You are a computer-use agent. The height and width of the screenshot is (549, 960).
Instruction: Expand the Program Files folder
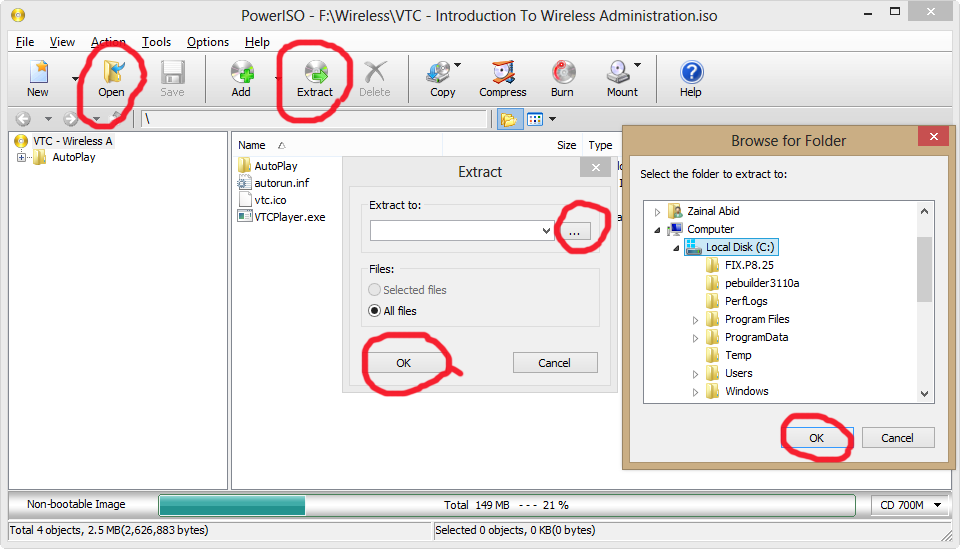pyautogui.click(x=695, y=320)
